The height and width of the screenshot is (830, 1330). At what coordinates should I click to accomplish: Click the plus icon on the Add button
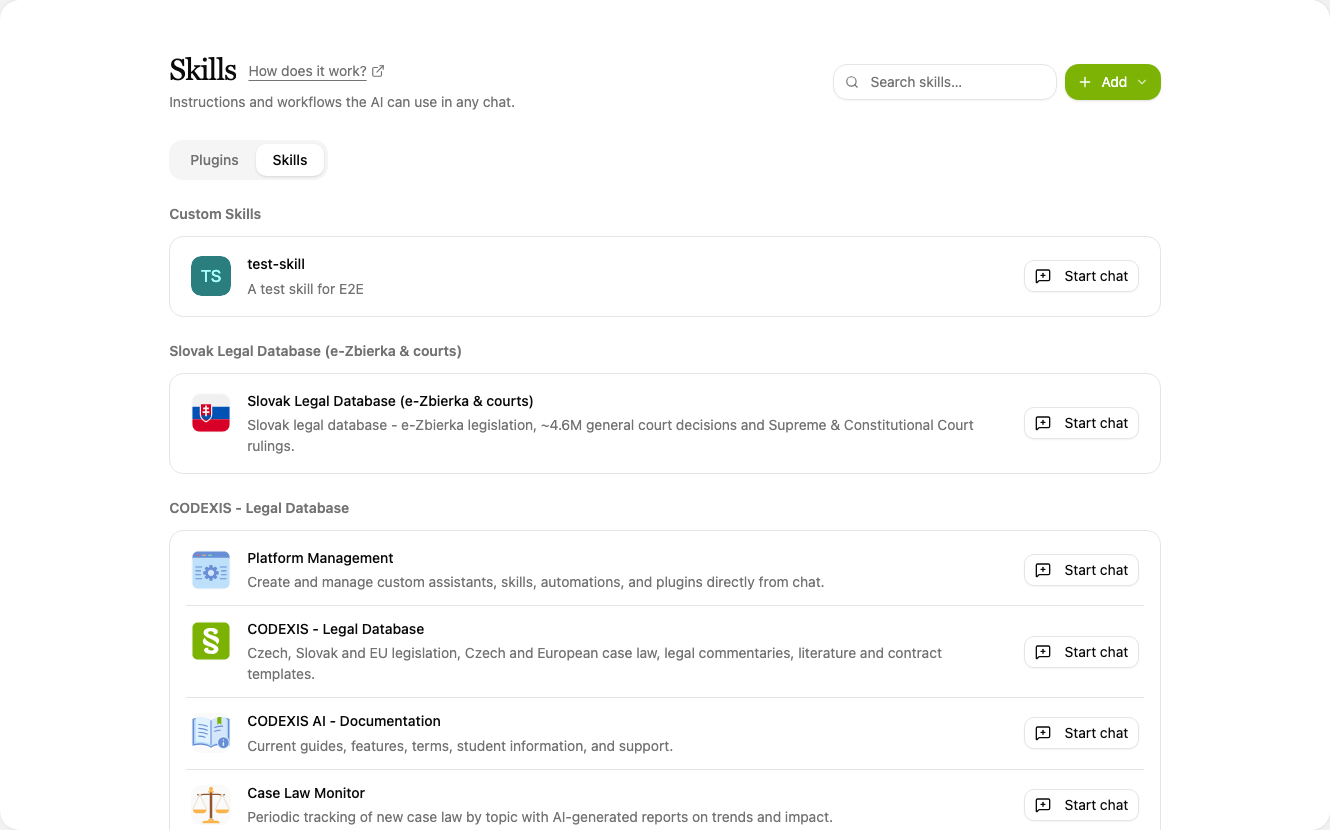[x=1085, y=82]
